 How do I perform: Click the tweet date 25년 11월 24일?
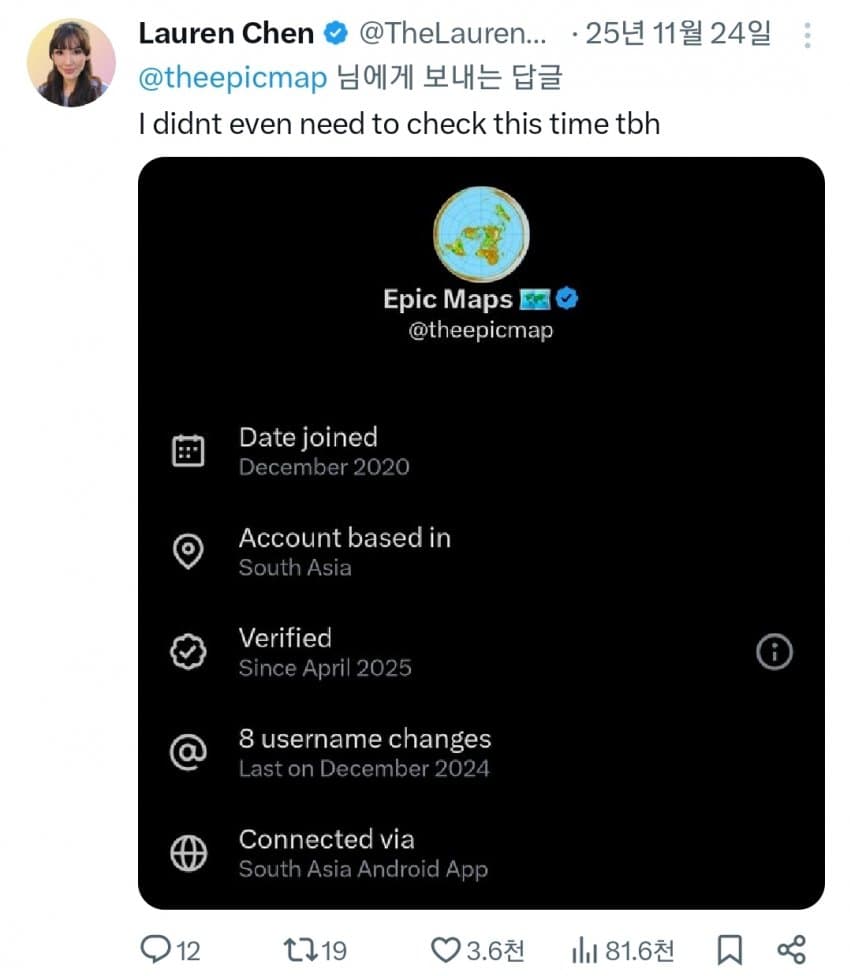click(678, 33)
